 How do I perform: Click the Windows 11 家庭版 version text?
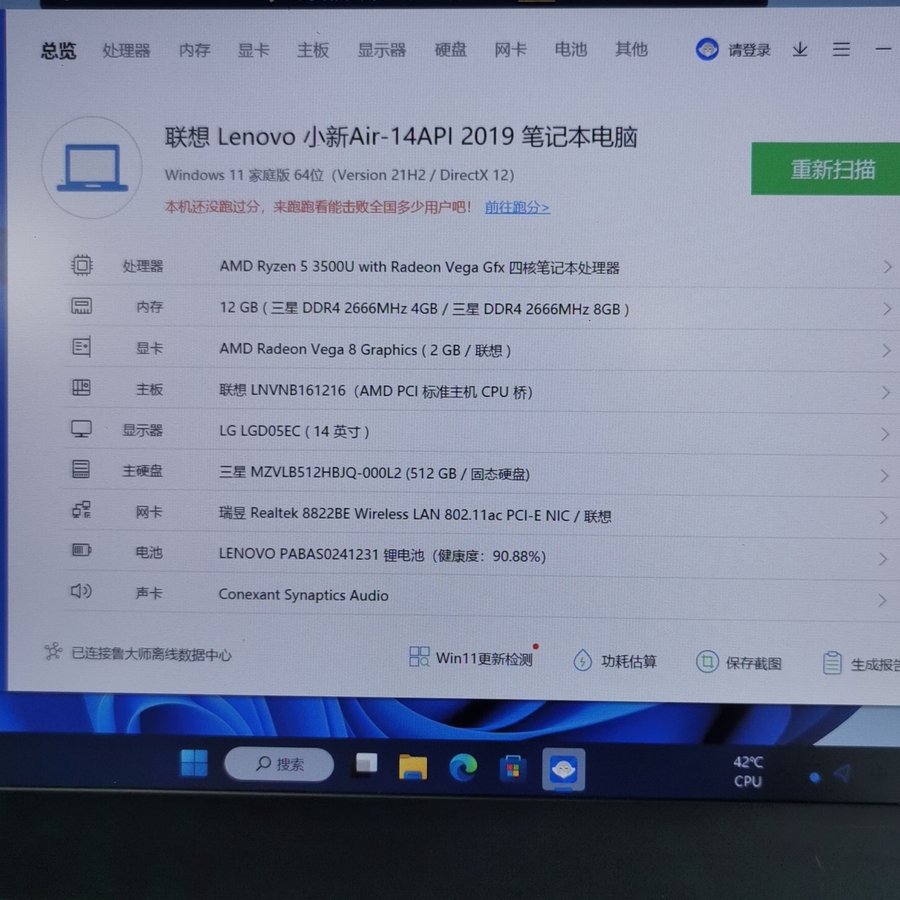click(x=339, y=175)
